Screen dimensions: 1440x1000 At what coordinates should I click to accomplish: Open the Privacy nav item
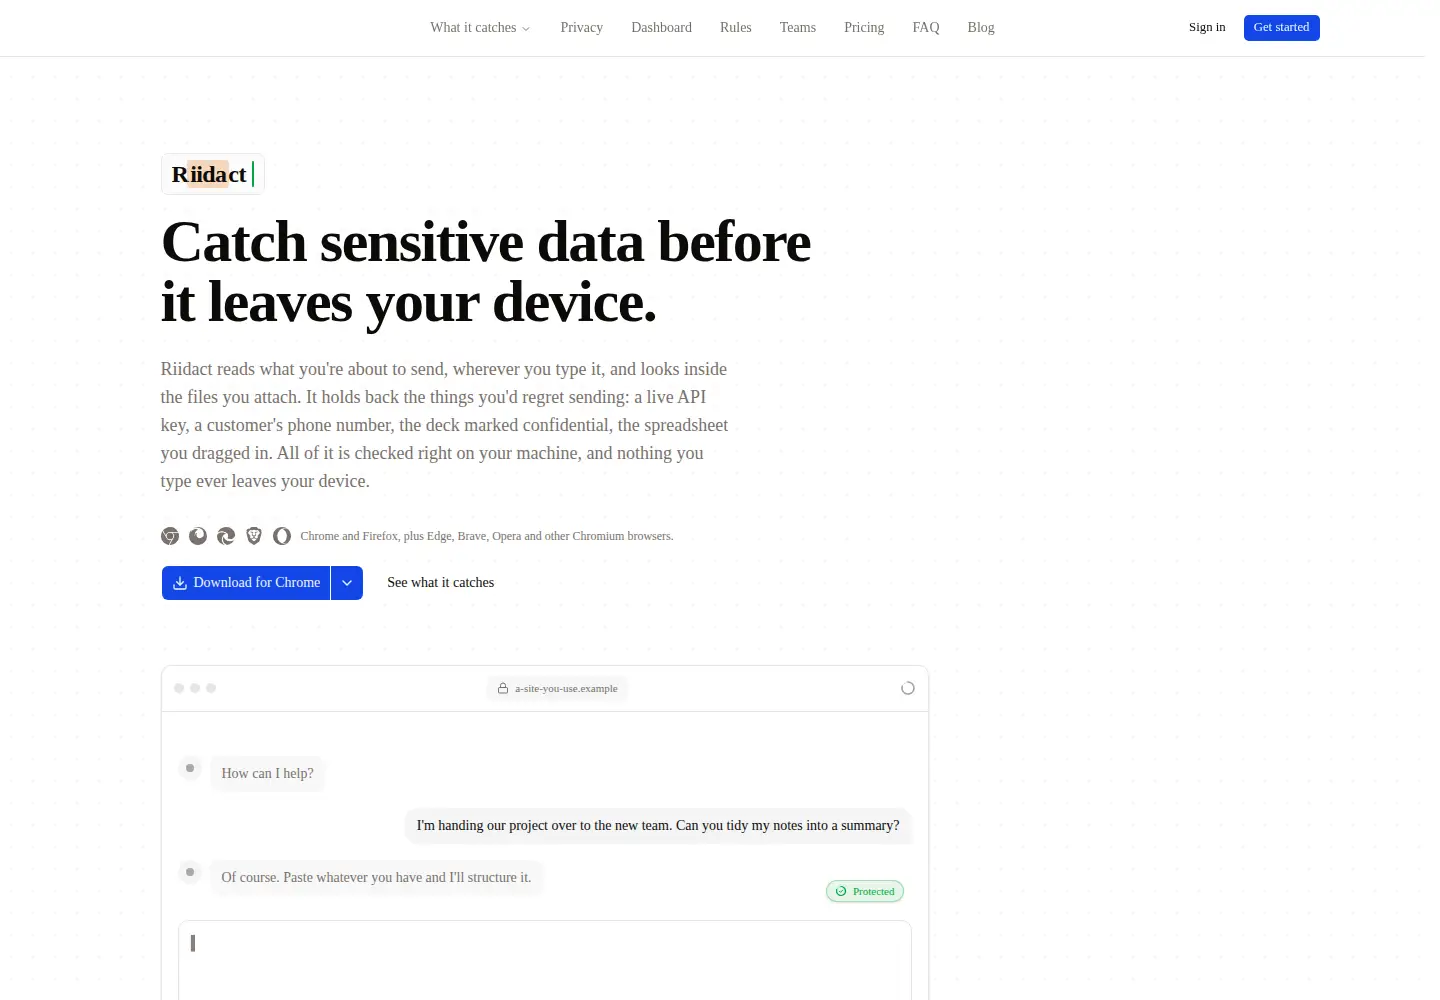click(582, 28)
